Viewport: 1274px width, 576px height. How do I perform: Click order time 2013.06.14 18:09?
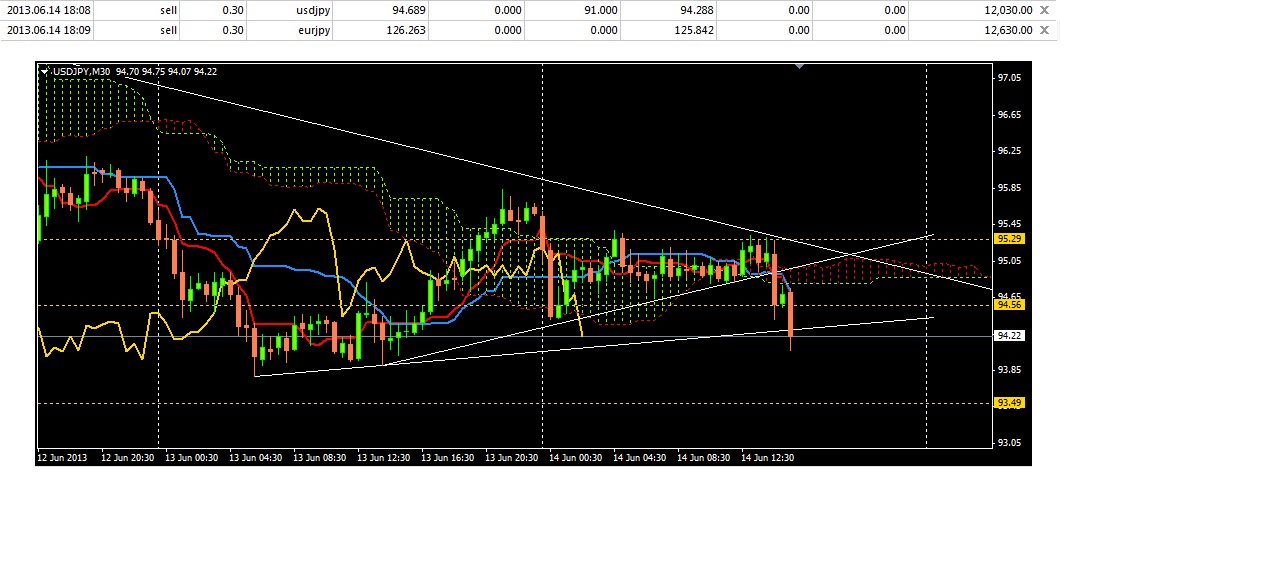[x=49, y=30]
